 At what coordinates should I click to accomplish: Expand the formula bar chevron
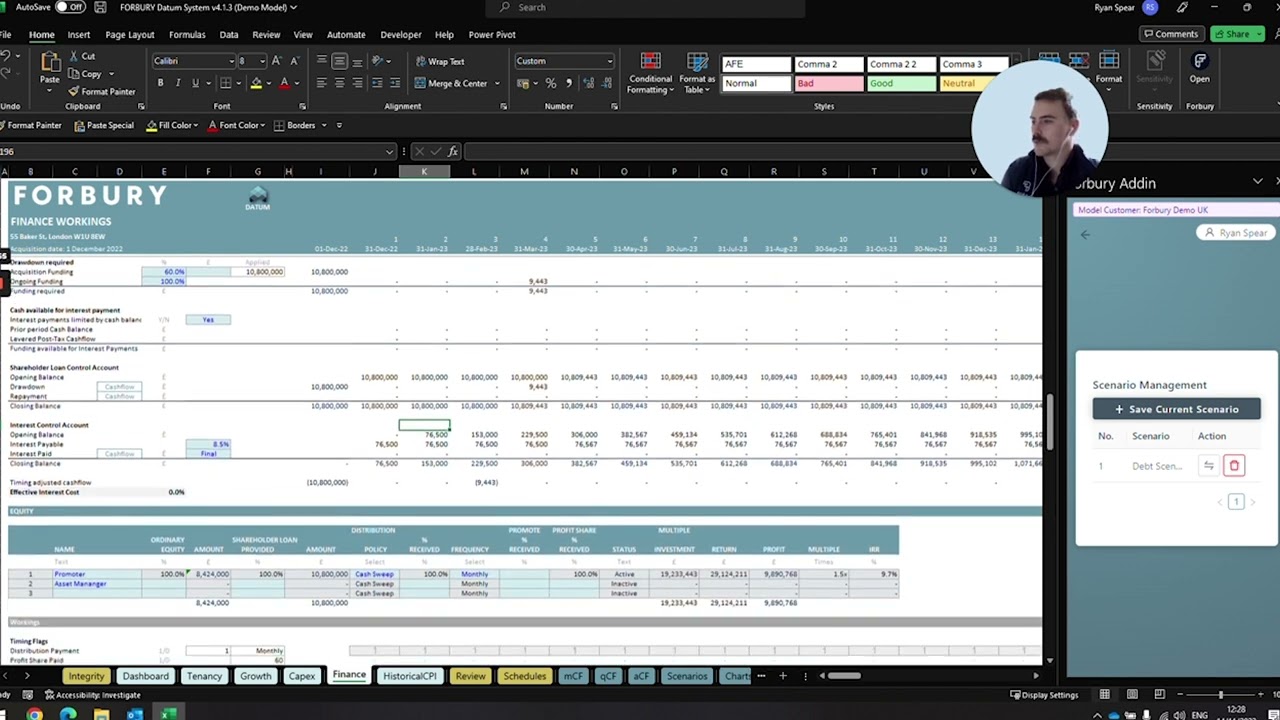coord(390,152)
